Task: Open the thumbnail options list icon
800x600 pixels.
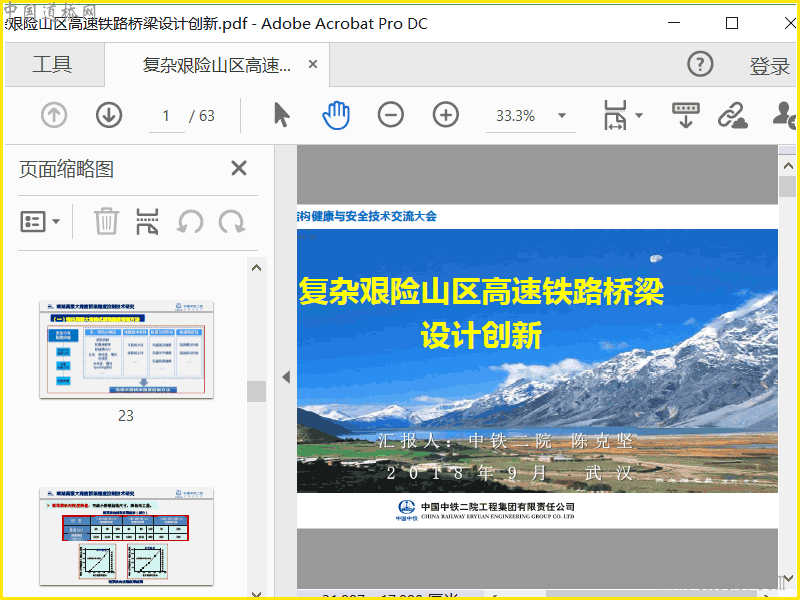Action: point(40,221)
